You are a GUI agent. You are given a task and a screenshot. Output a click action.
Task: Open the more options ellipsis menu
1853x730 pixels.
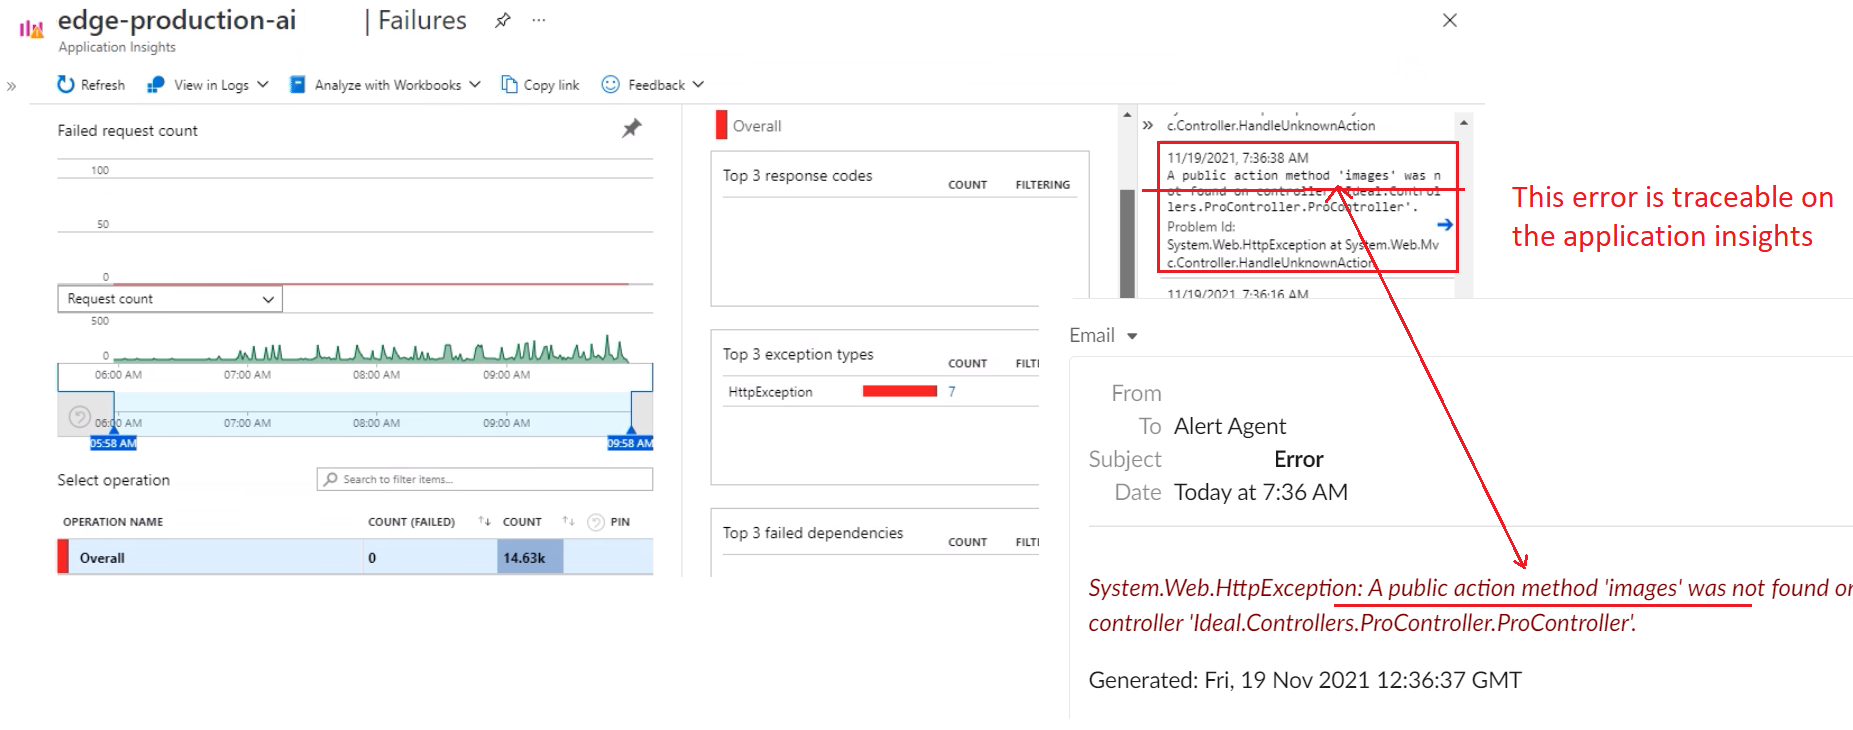539,20
